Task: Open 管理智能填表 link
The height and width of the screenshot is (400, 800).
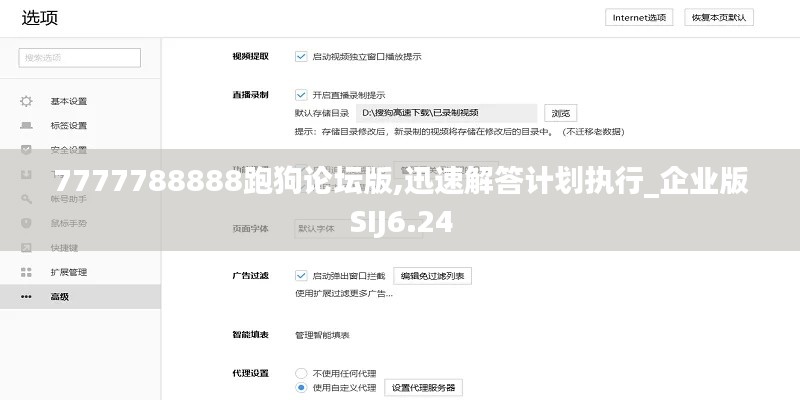Action: click(x=322, y=335)
